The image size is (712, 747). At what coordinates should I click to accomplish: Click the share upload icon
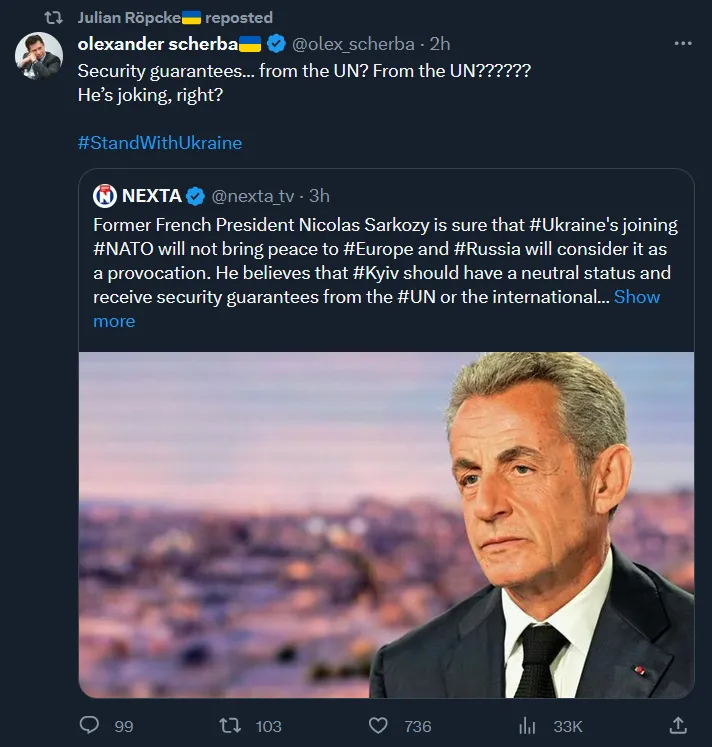pyautogui.click(x=677, y=725)
